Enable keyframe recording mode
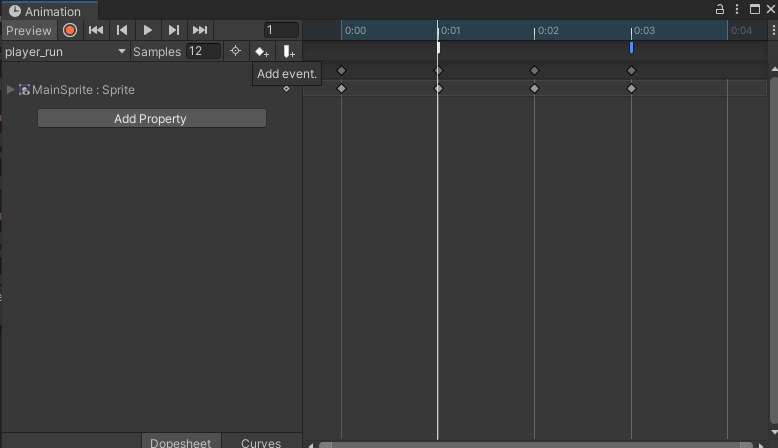 coord(70,30)
